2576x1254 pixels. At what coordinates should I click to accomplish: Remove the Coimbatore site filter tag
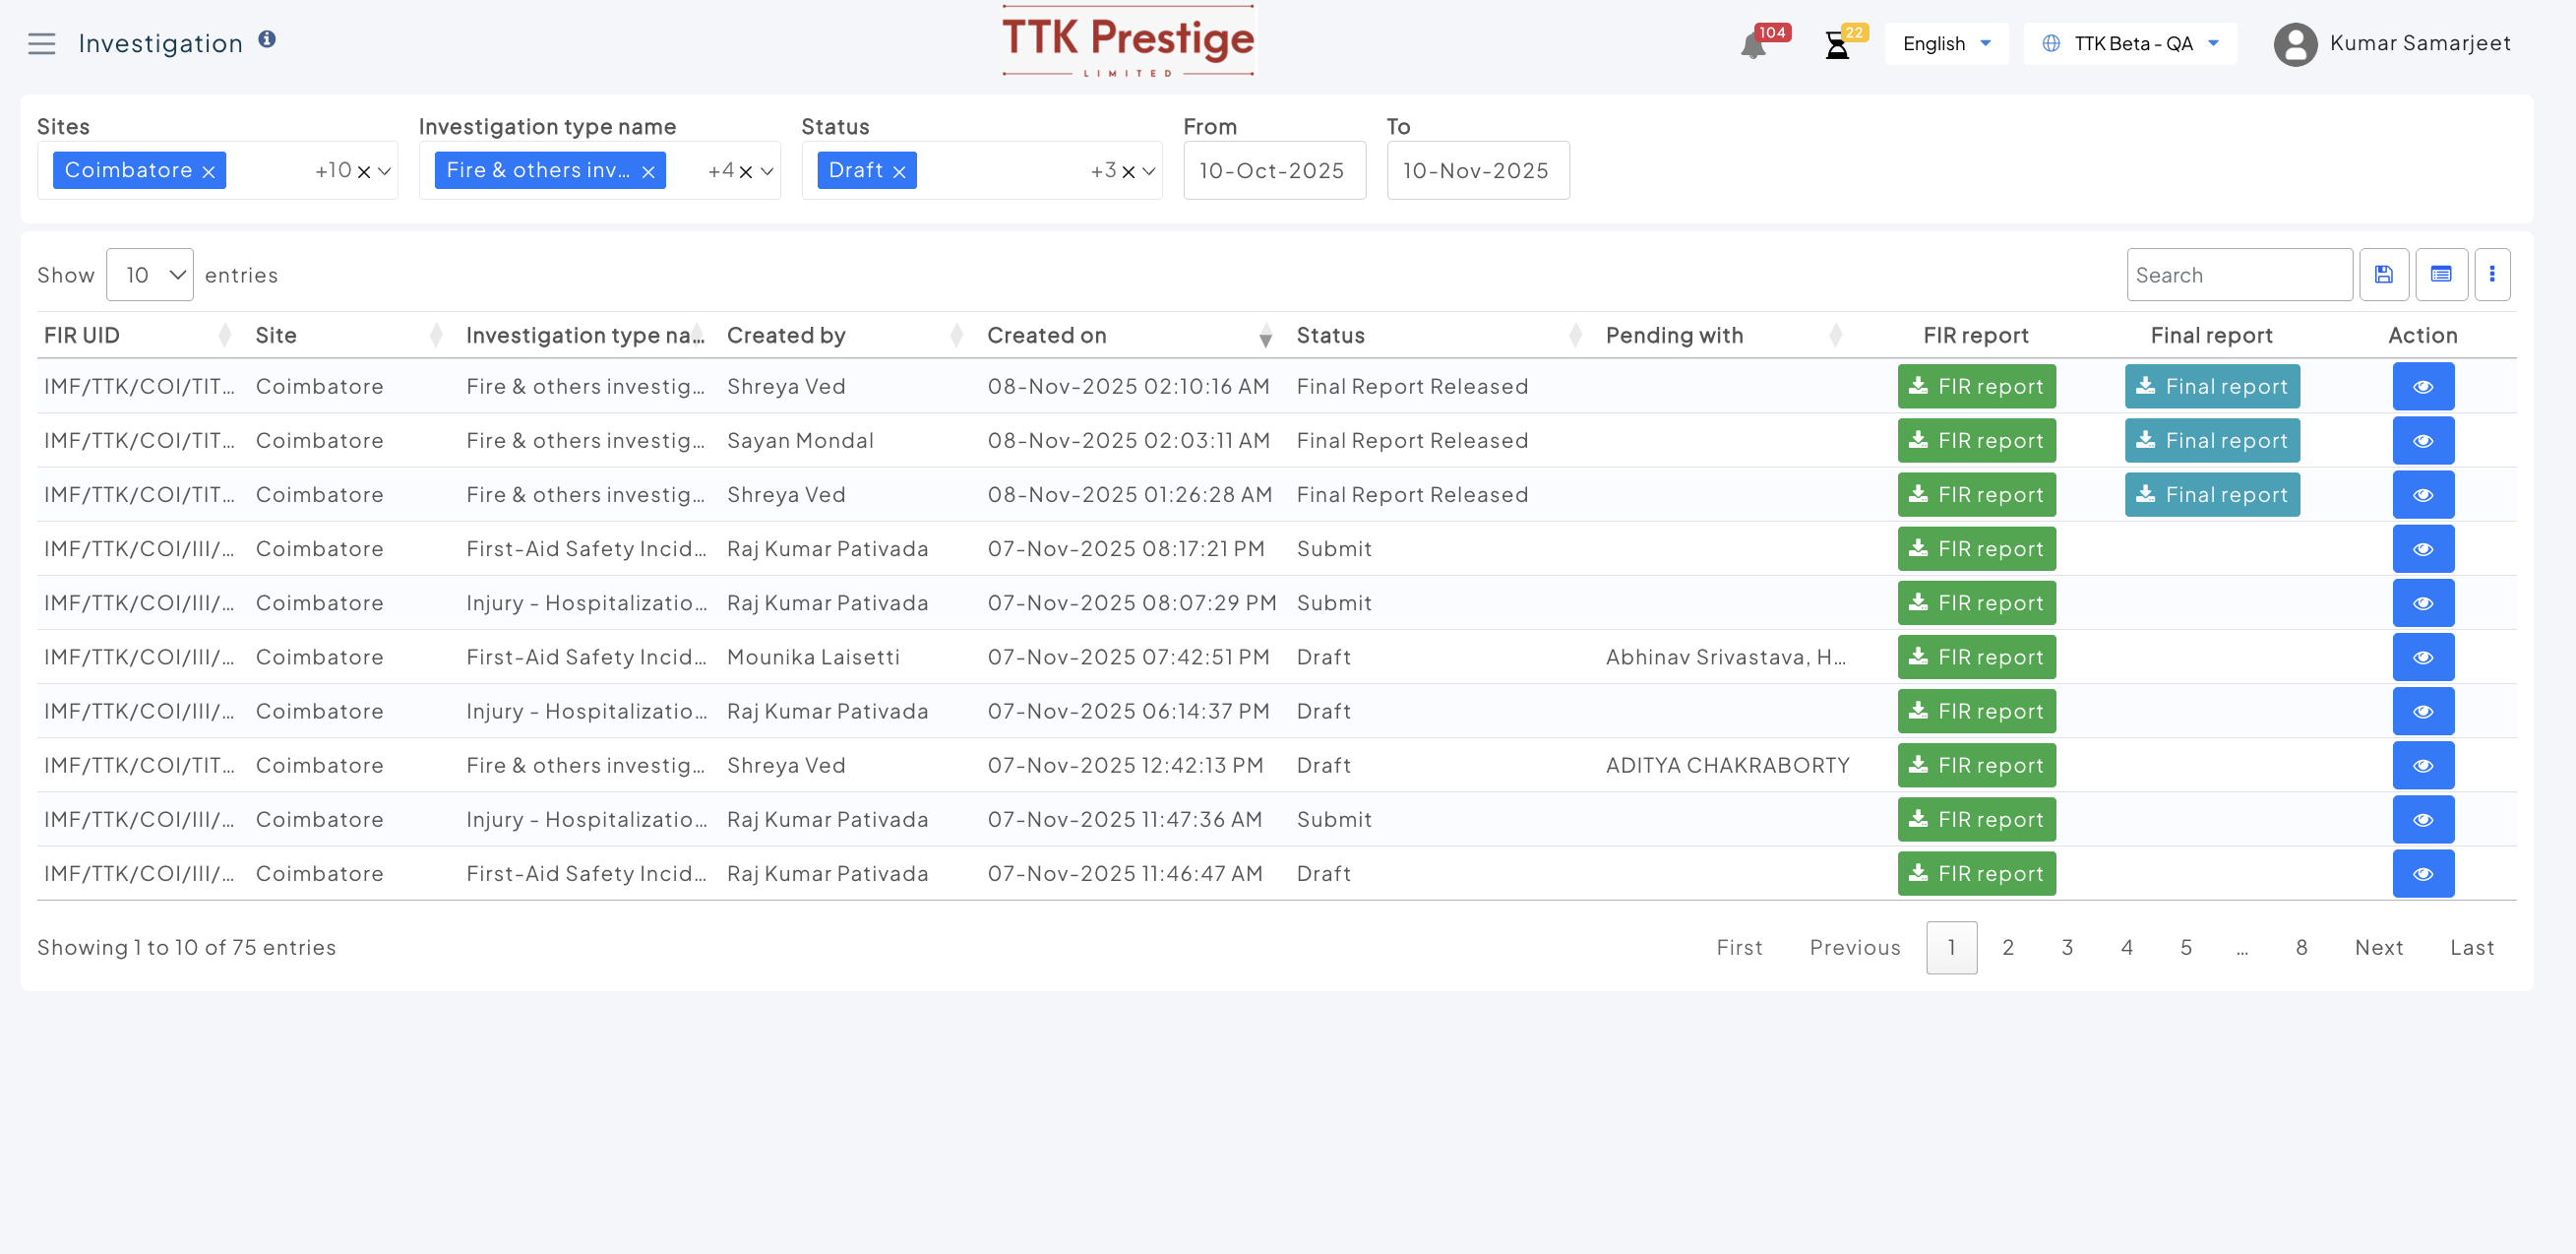coord(209,172)
